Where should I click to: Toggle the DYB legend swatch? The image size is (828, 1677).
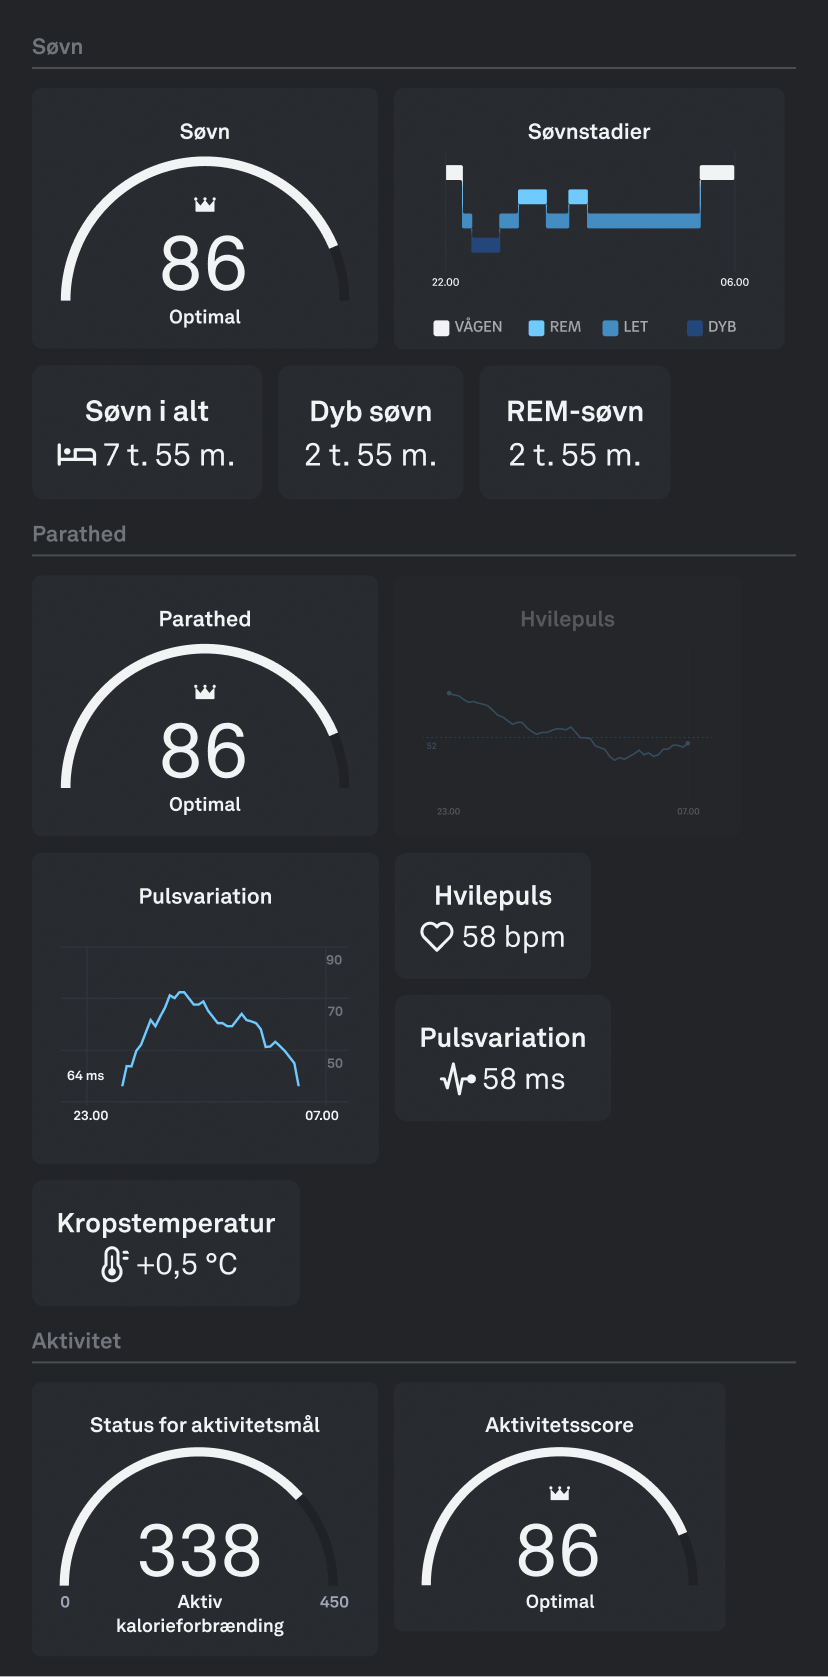tap(695, 328)
